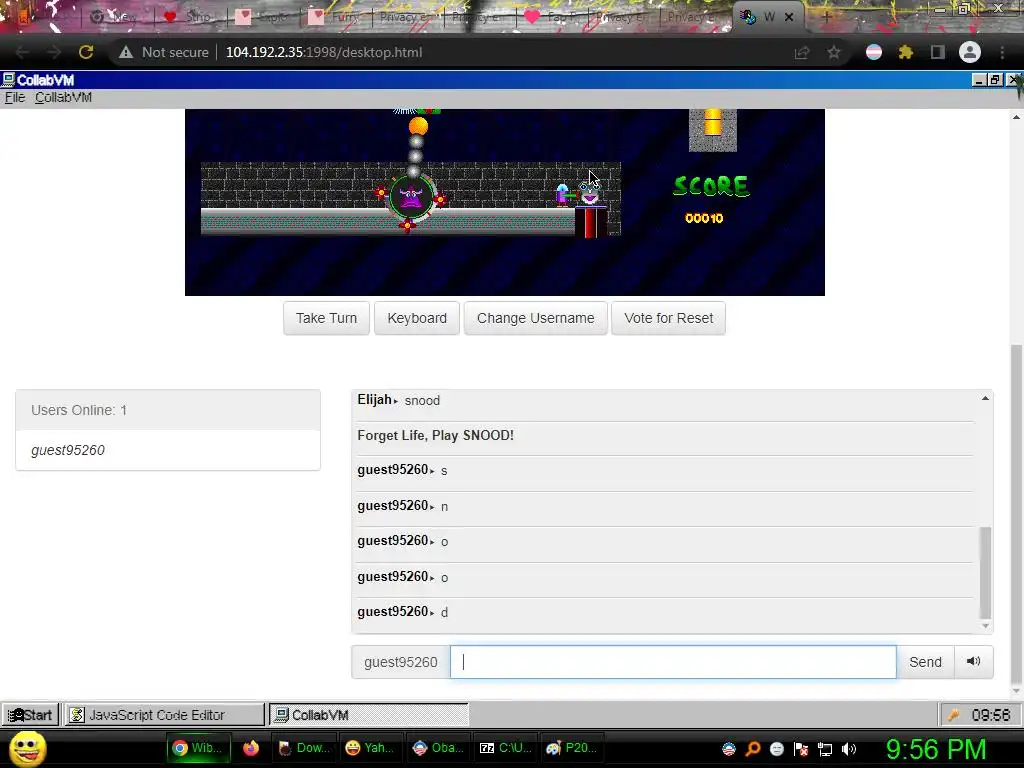Open Firefox icon in host taskbar
Screen dimensions: 1024x768
[251, 748]
